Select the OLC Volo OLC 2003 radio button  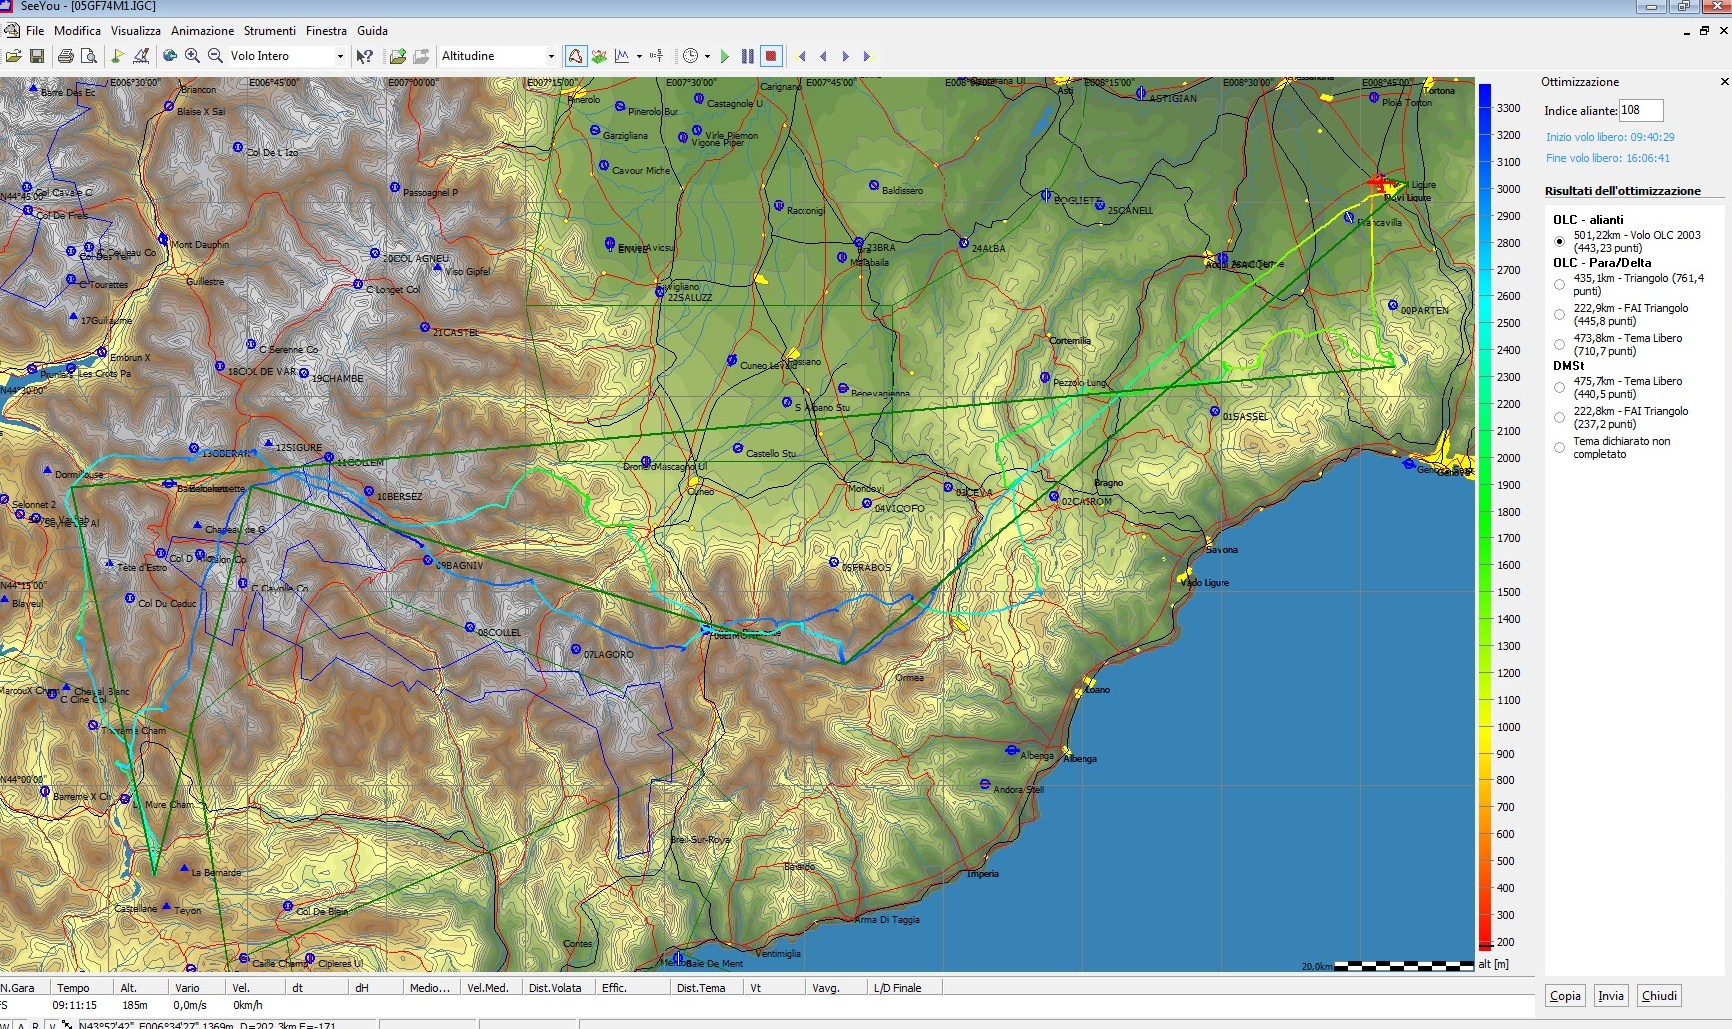pos(1559,241)
